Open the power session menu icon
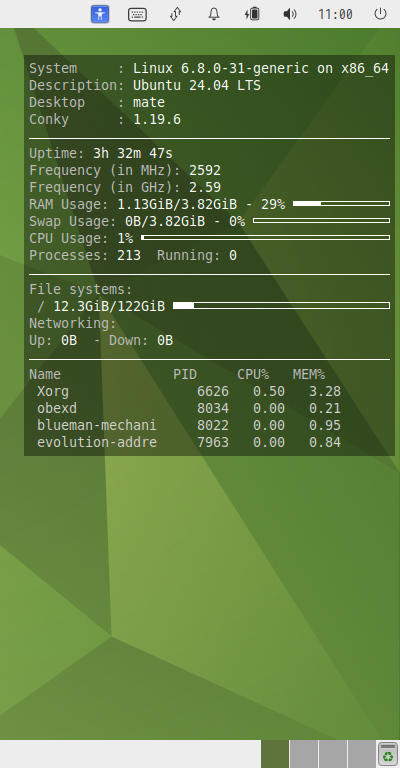The width and height of the screenshot is (400, 768). pyautogui.click(x=380, y=14)
